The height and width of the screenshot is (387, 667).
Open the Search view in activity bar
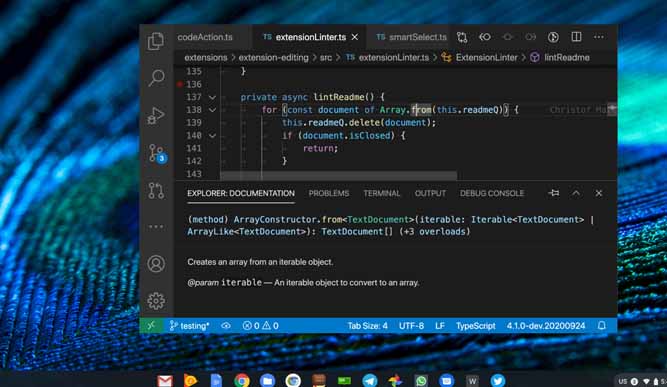[x=156, y=78]
